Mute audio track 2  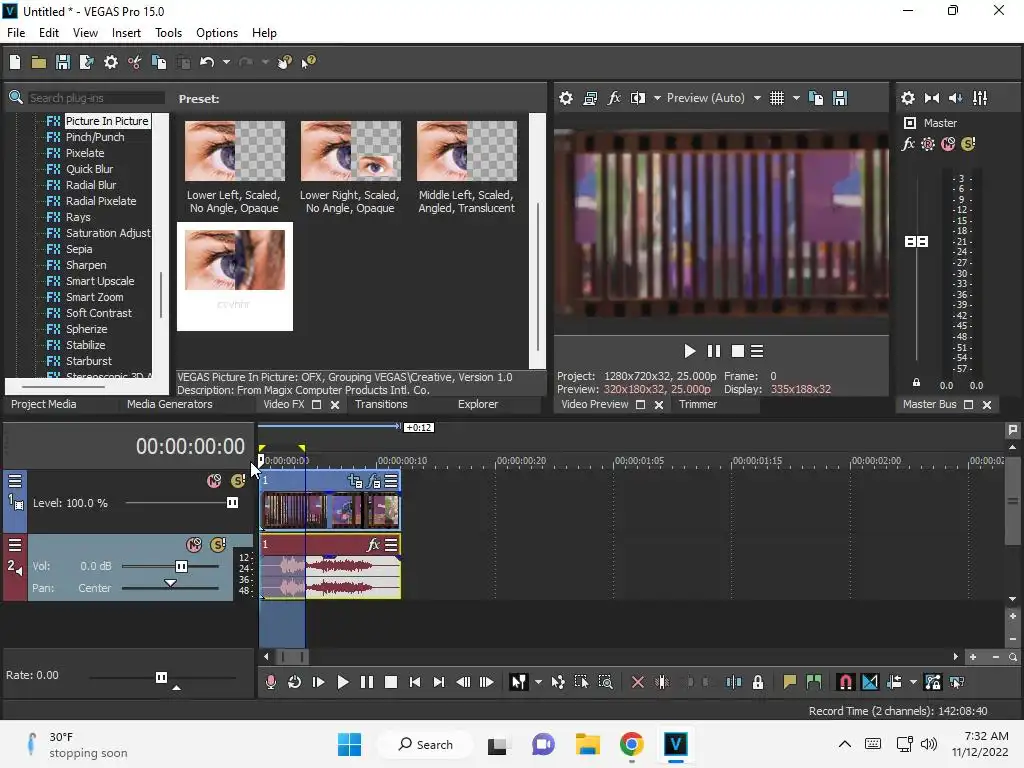coord(194,545)
